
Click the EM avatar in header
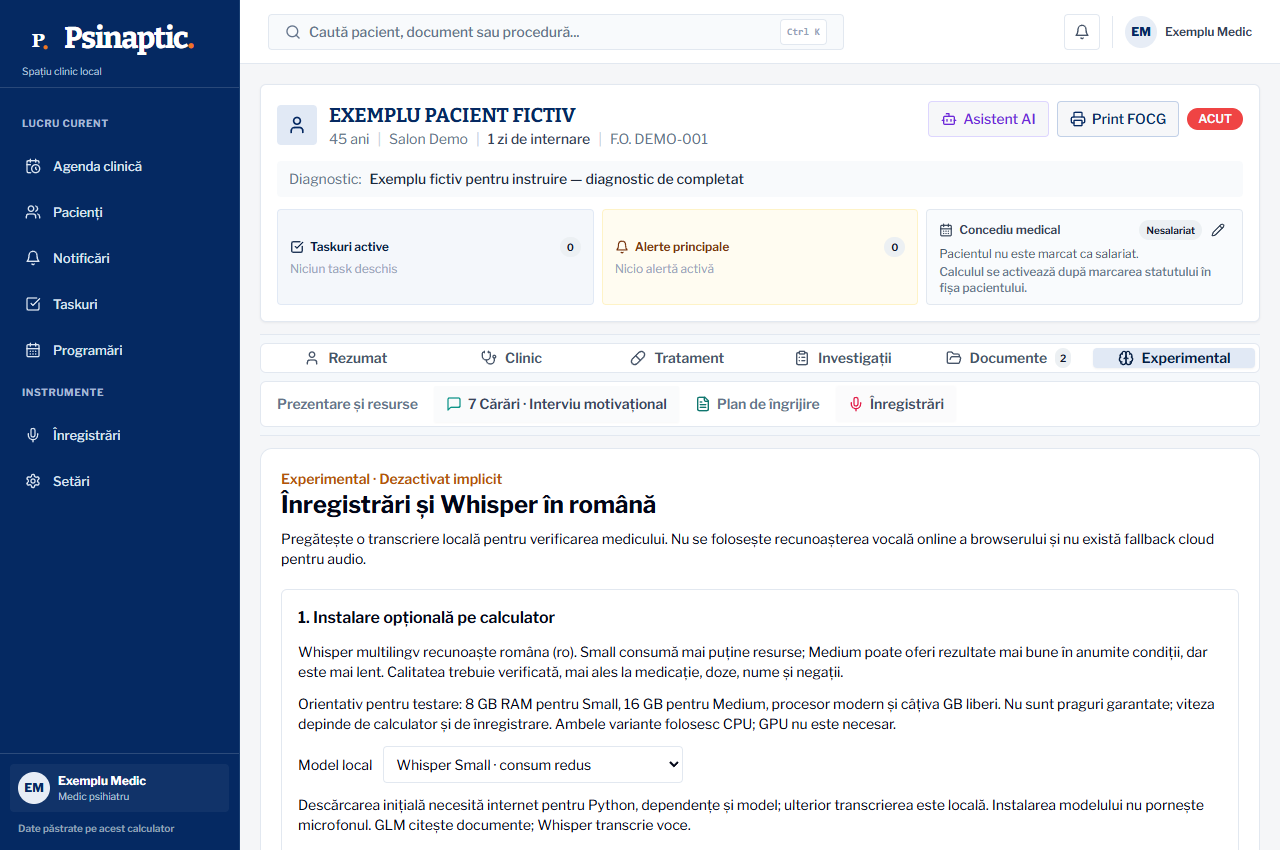(1141, 32)
